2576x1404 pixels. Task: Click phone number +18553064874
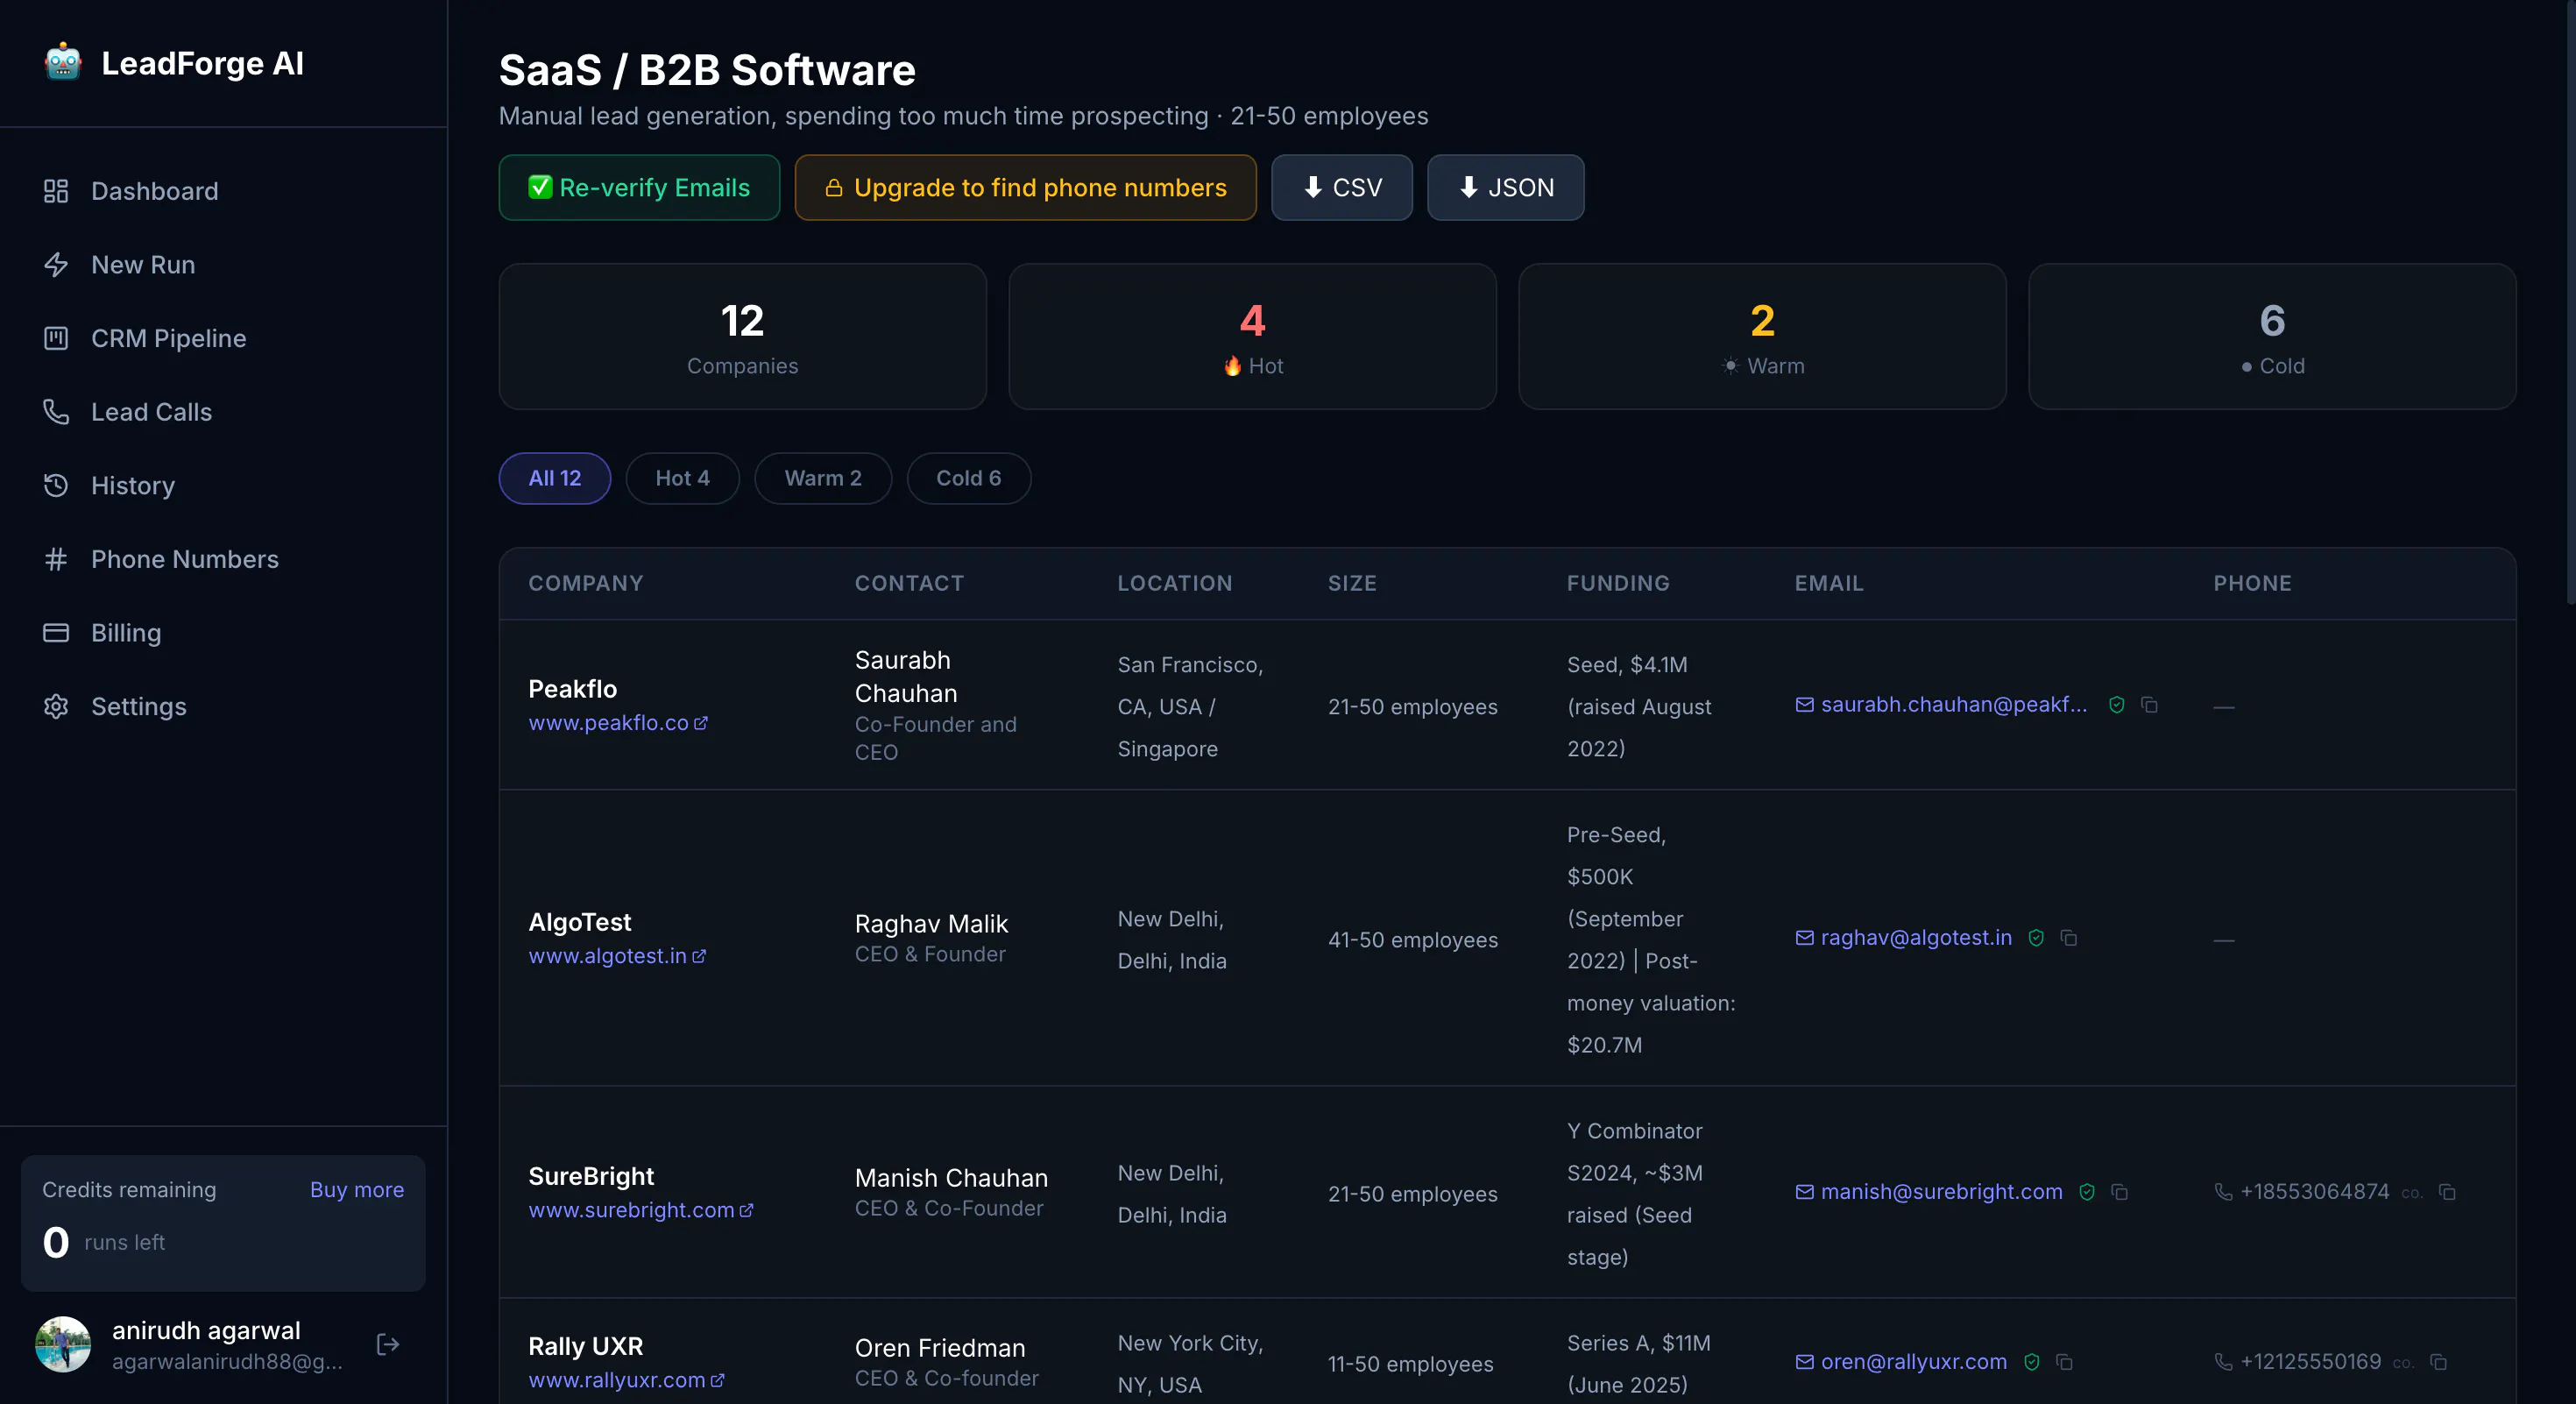pyautogui.click(x=2314, y=1192)
